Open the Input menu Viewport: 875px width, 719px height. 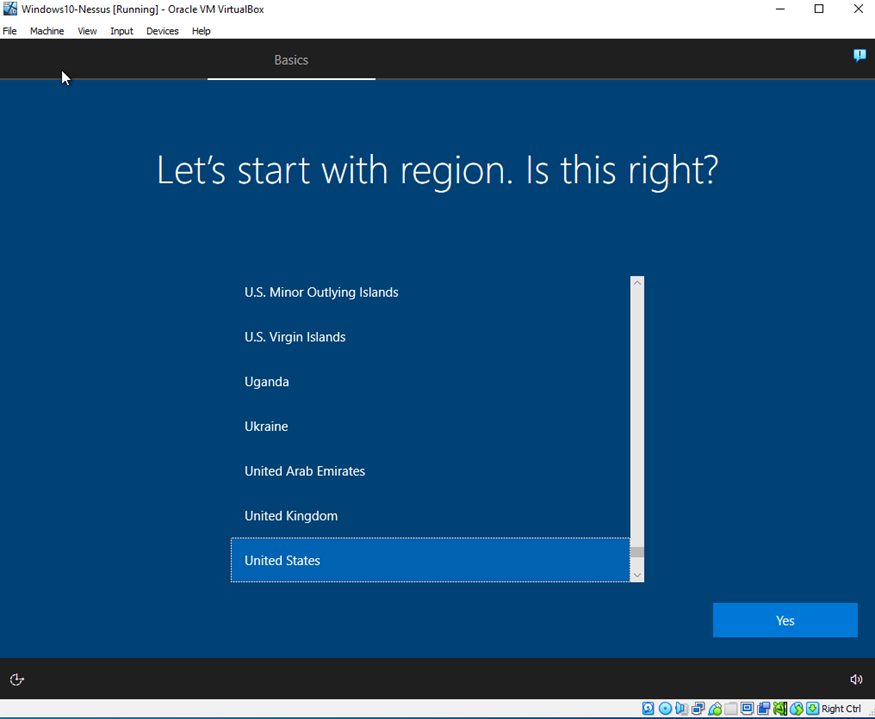coord(122,31)
